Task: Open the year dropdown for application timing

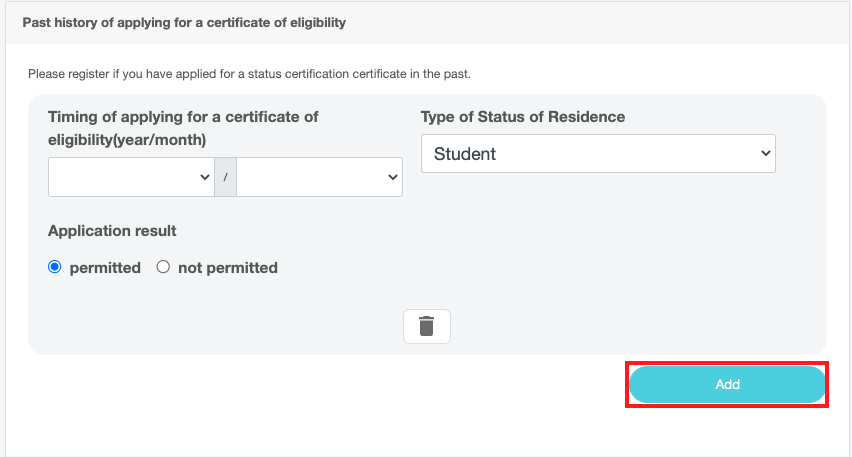Action: (x=131, y=177)
